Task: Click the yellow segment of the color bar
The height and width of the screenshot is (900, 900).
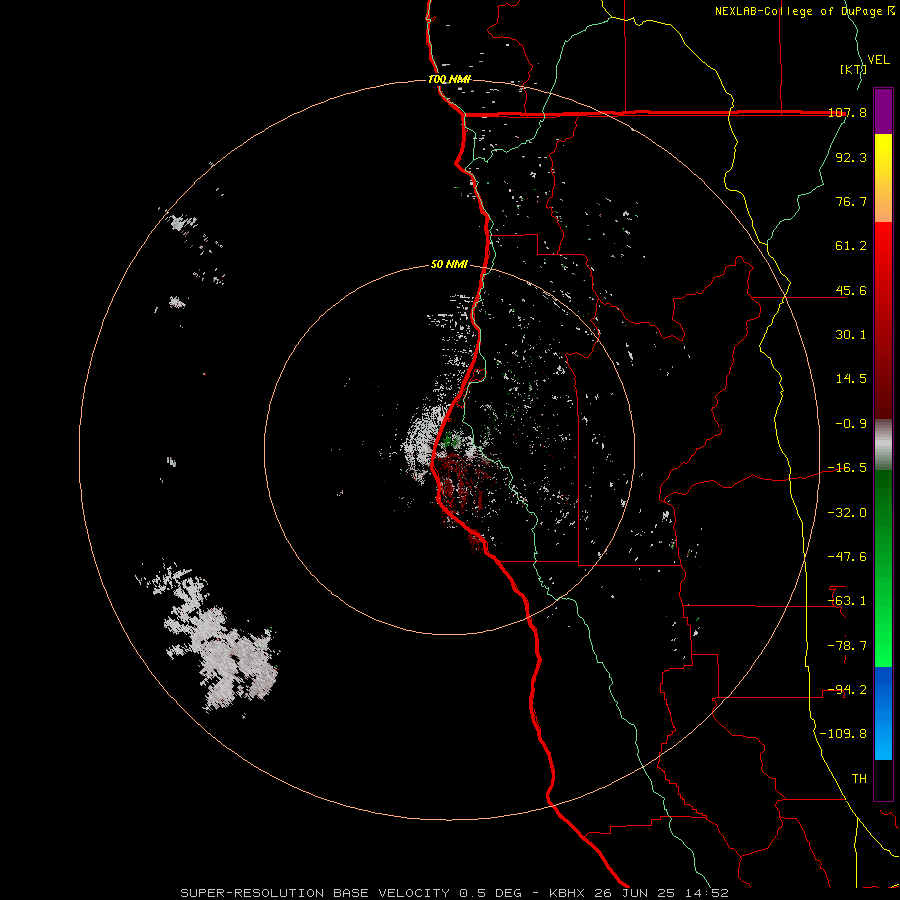Action: [x=883, y=155]
